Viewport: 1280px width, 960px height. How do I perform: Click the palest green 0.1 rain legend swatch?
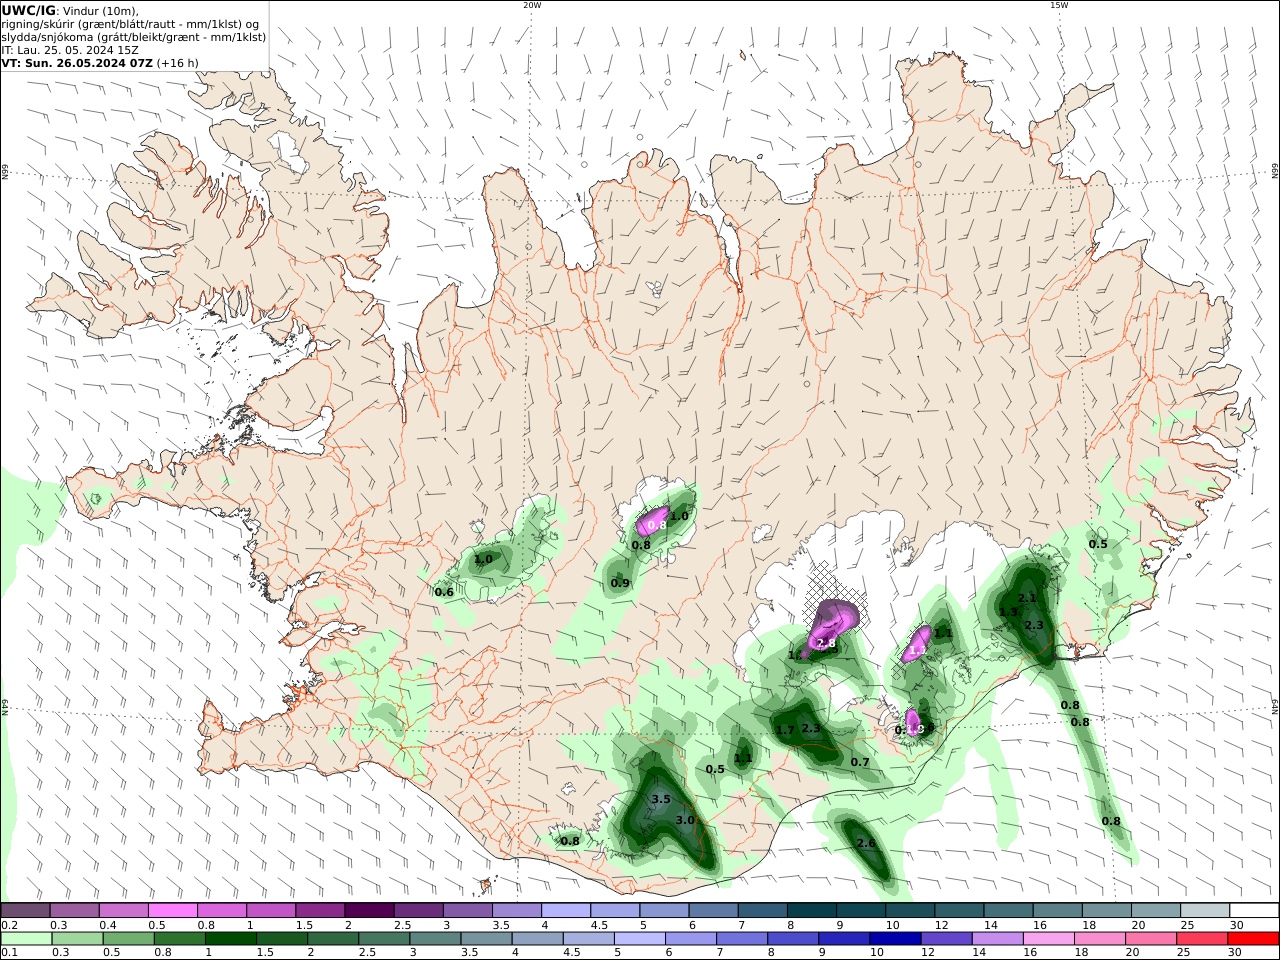[x=26, y=939]
